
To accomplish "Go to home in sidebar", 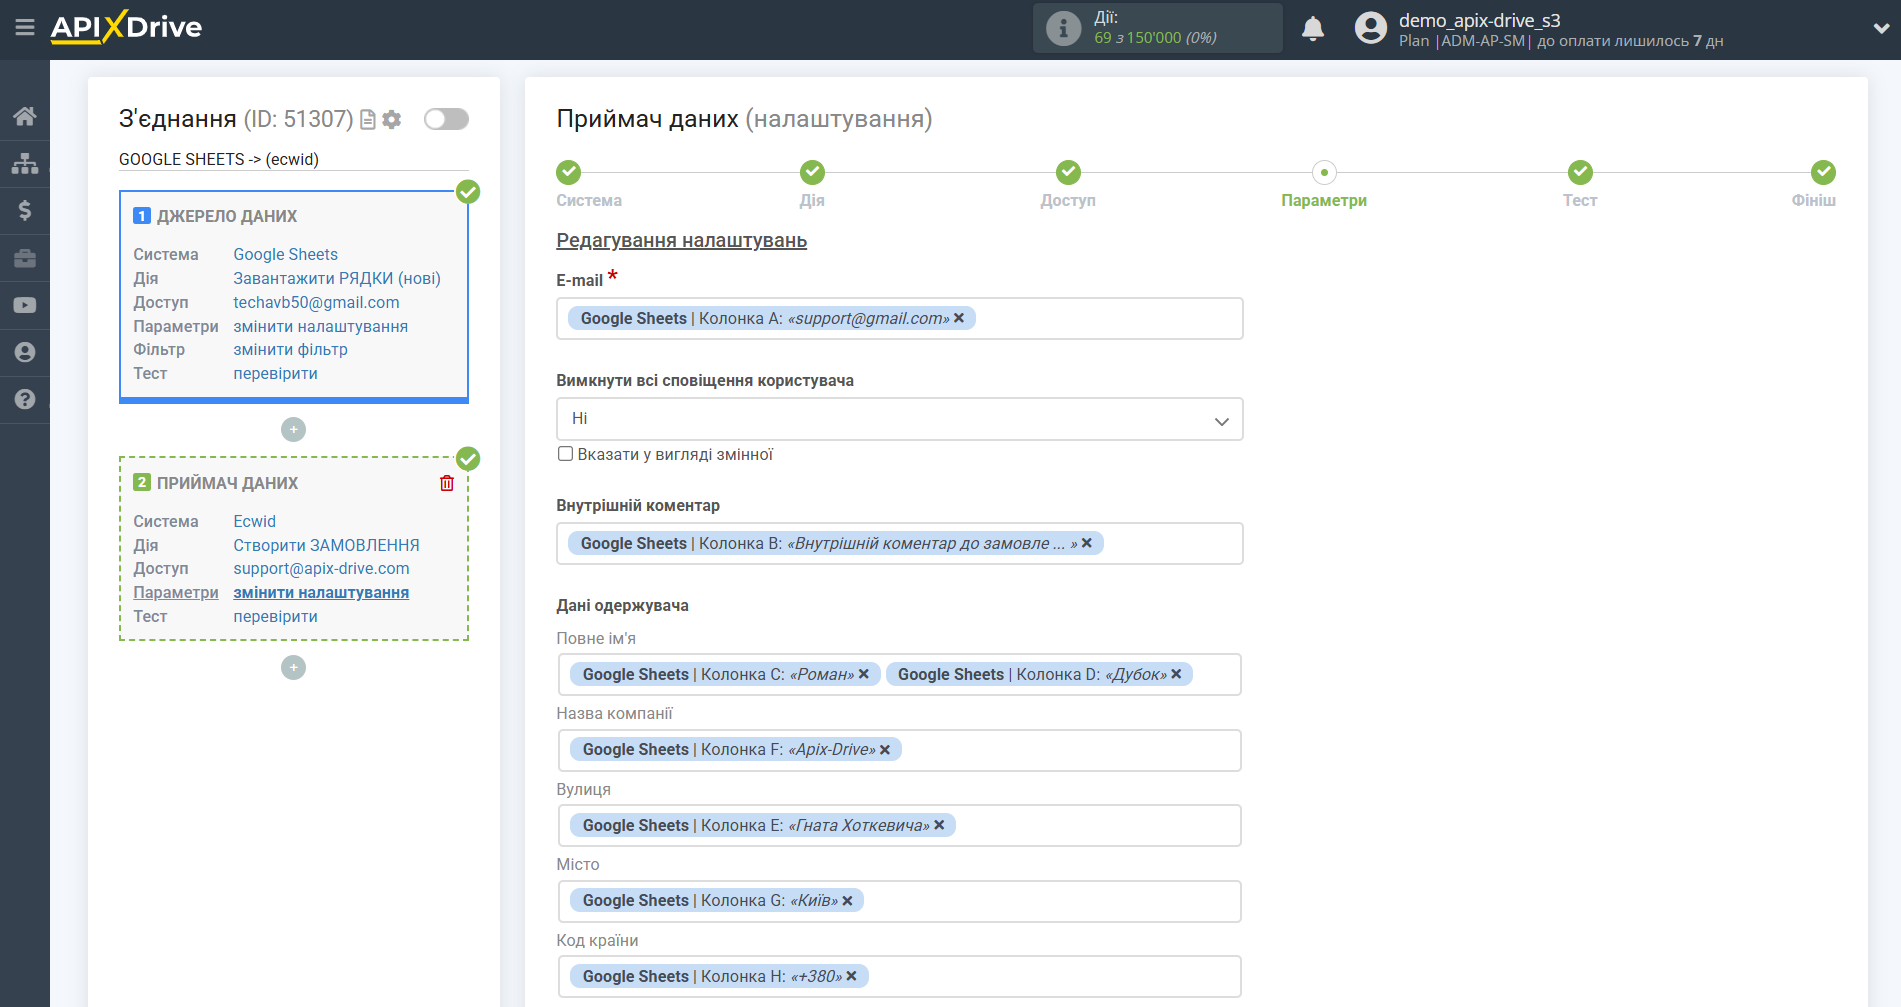I will coord(25,116).
